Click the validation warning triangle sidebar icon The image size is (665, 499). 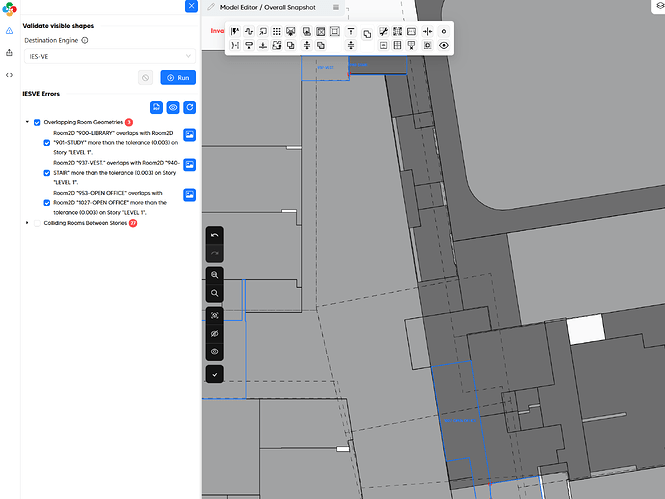(x=9, y=30)
